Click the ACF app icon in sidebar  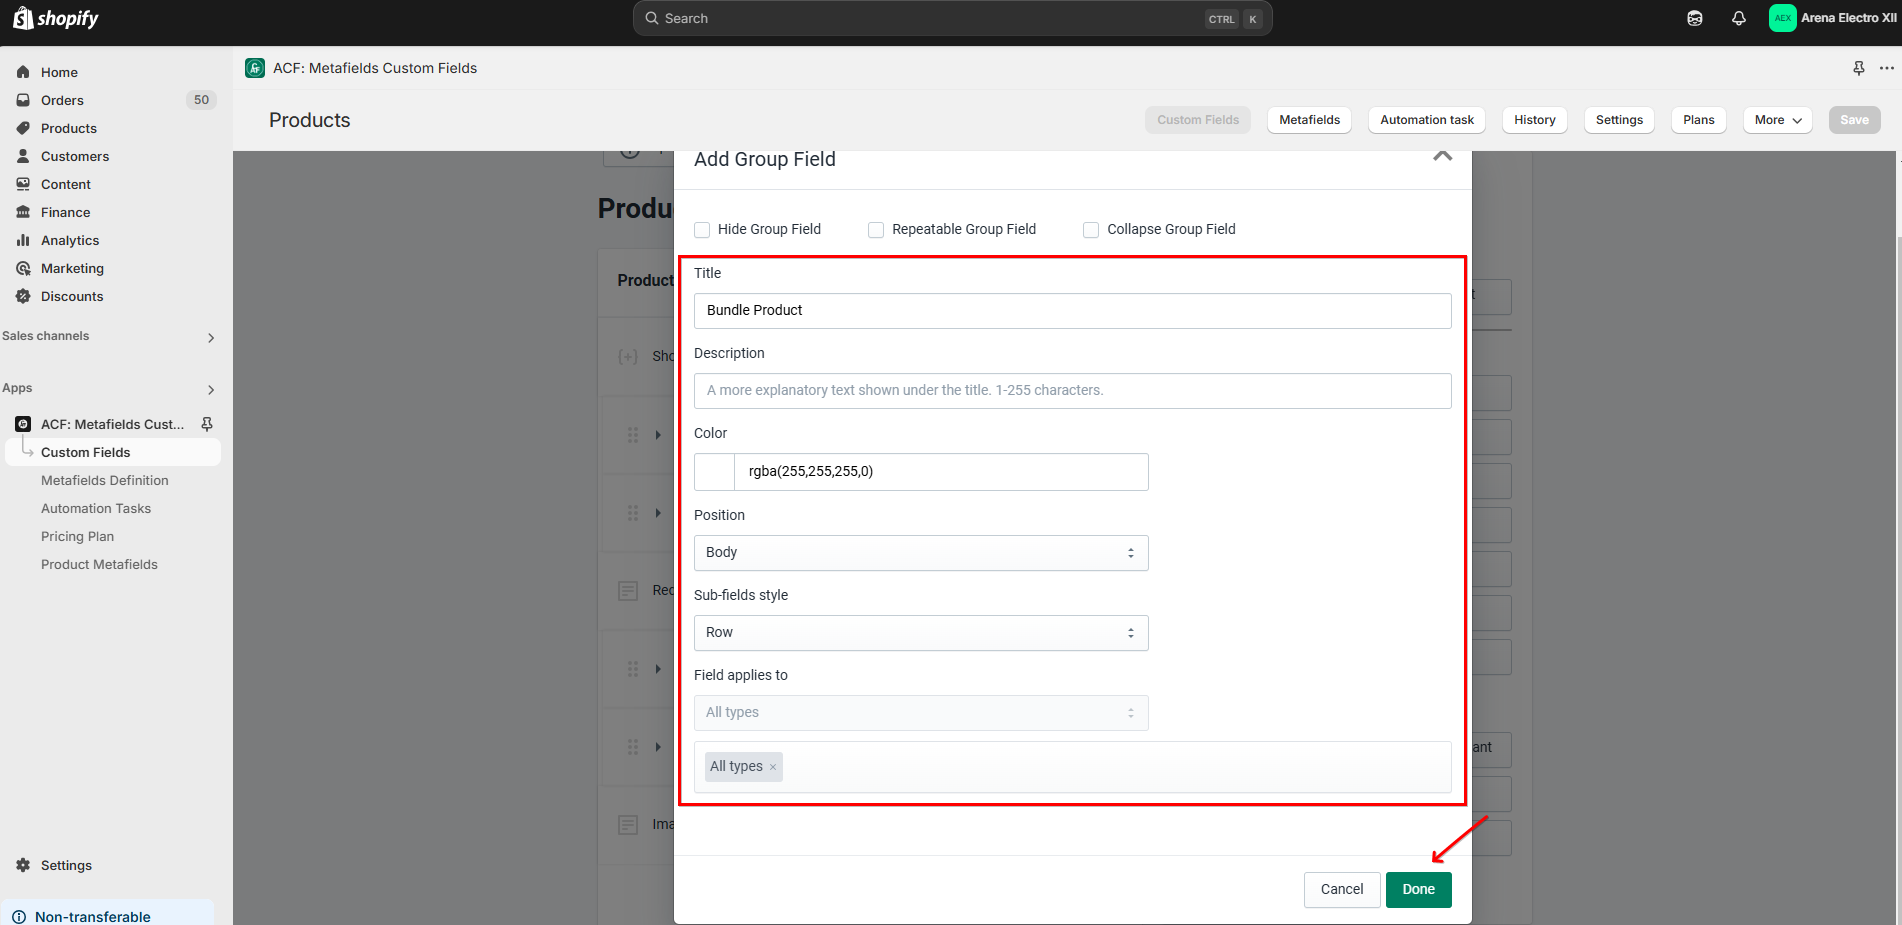[23, 424]
